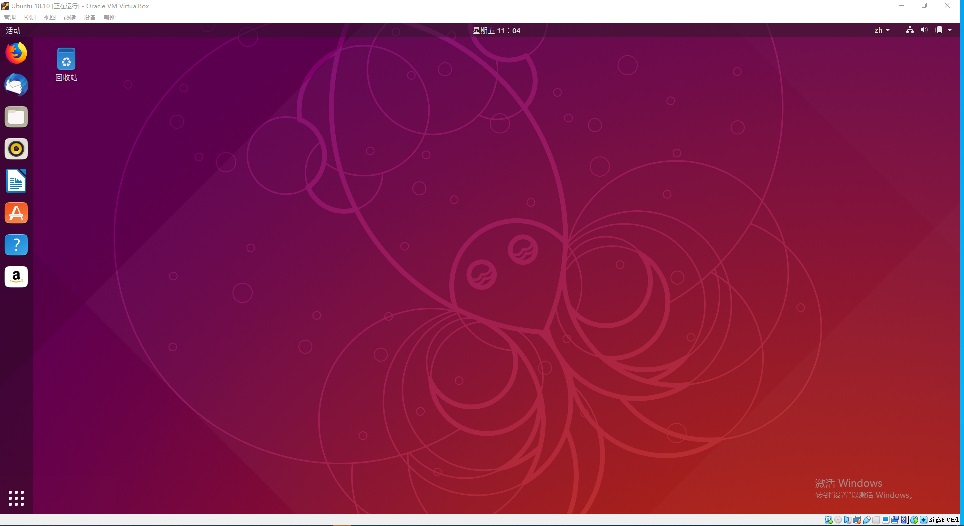Click the VirtualBox title bar app icon
The image size is (964, 526).
(x=5, y=6)
